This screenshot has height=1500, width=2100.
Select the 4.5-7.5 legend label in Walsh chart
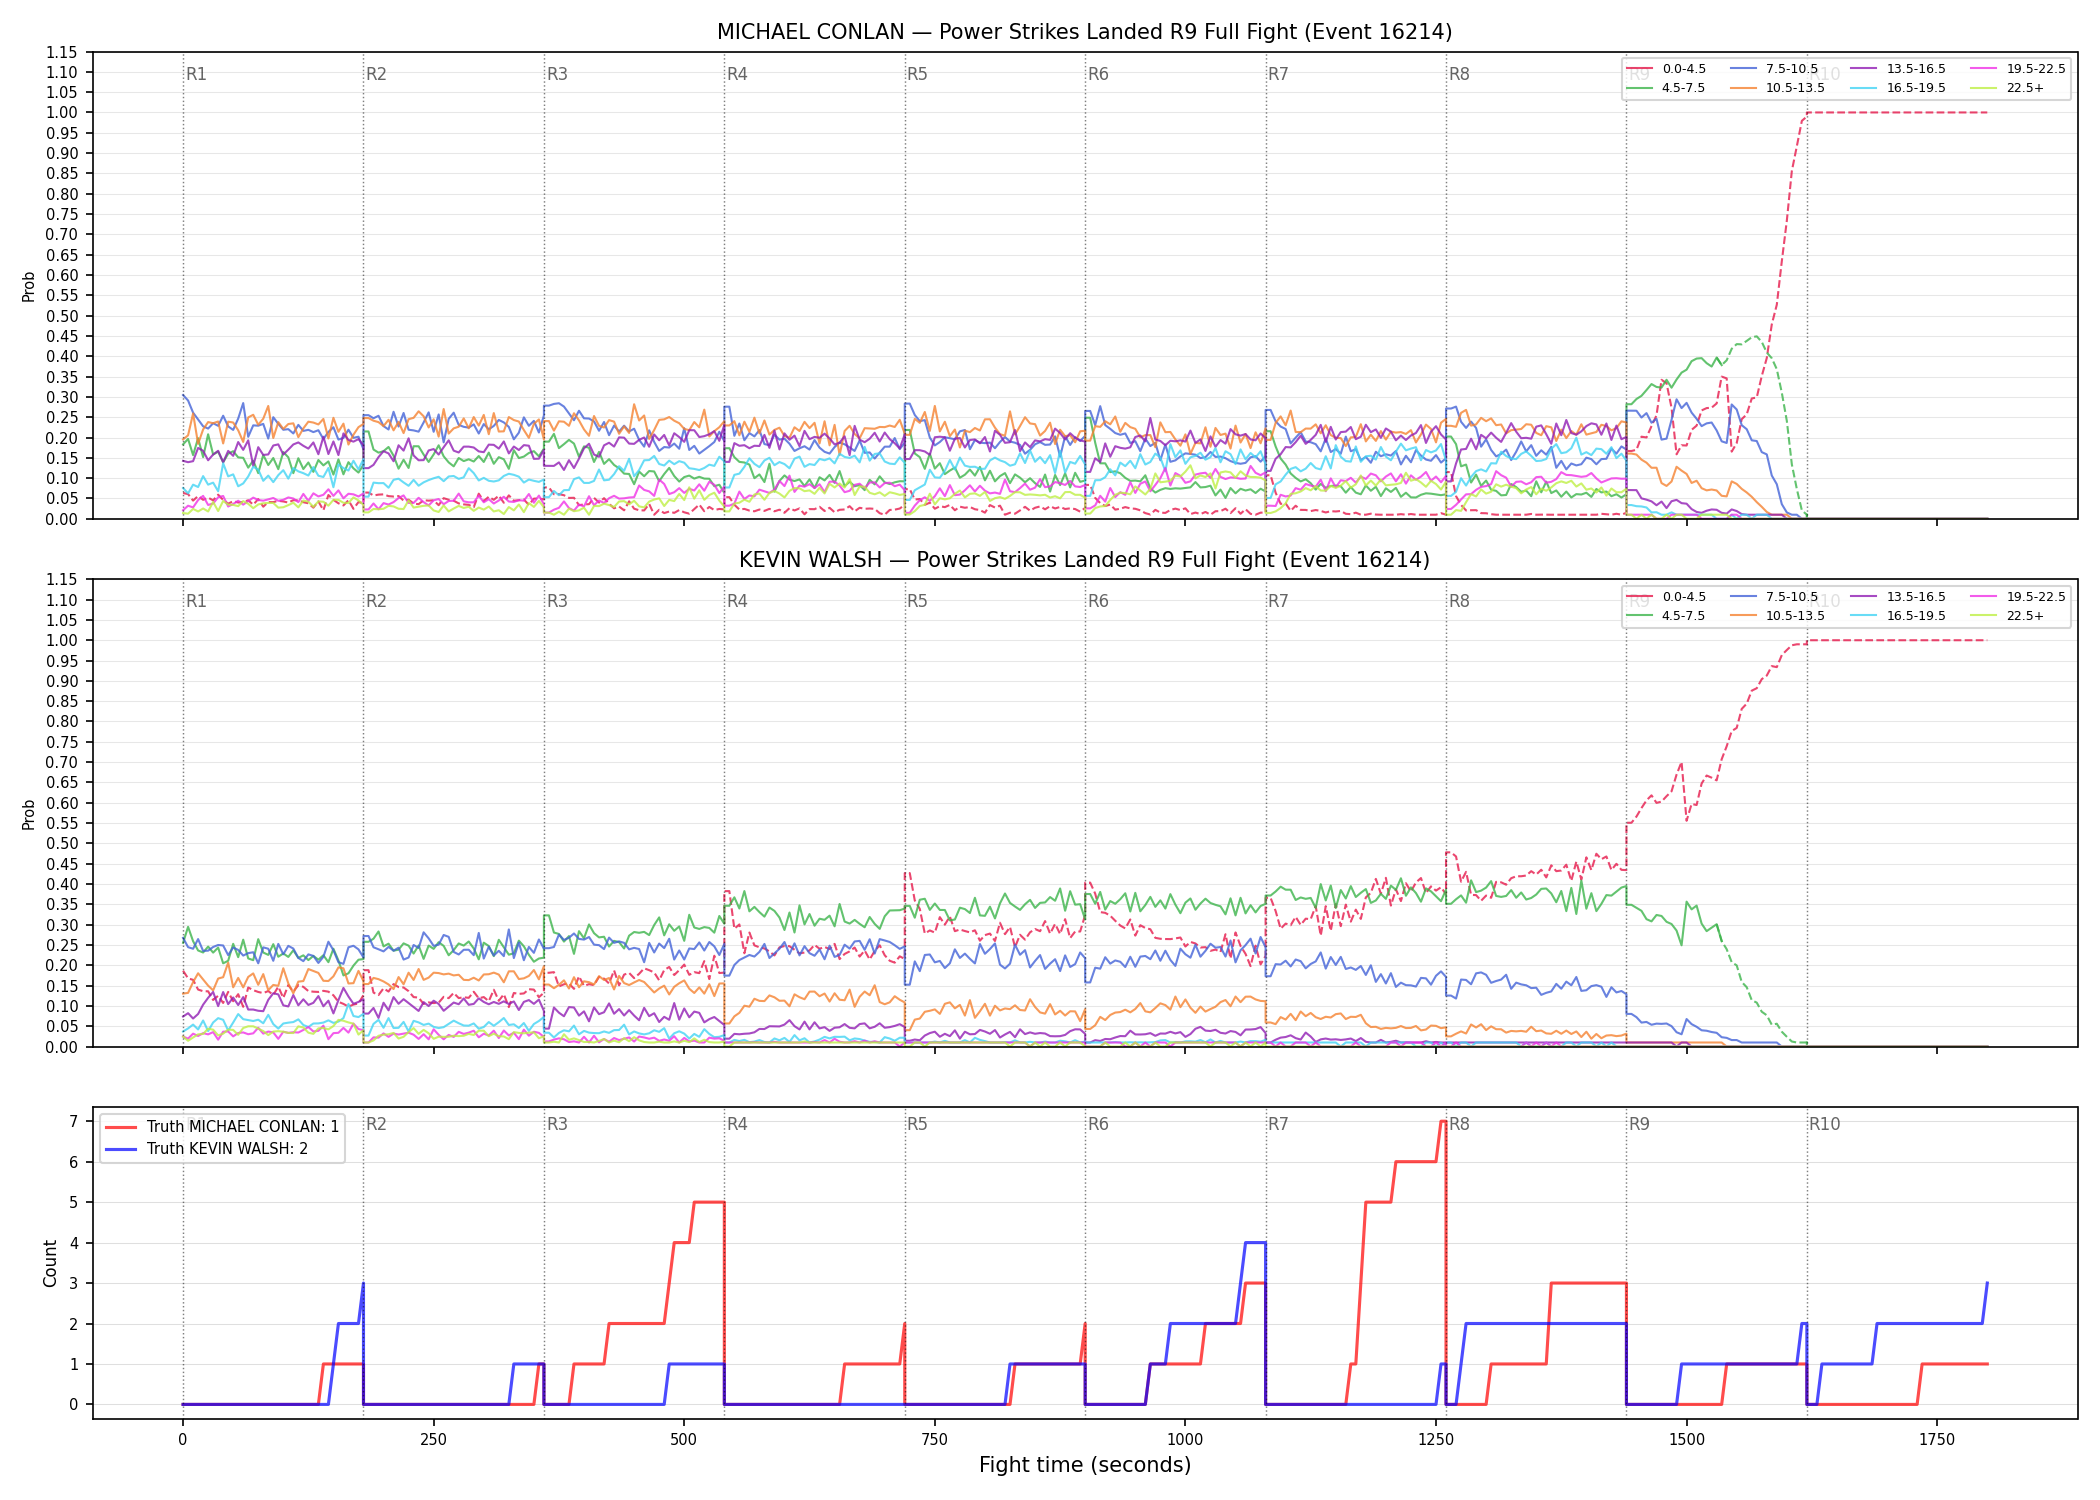tap(1684, 616)
